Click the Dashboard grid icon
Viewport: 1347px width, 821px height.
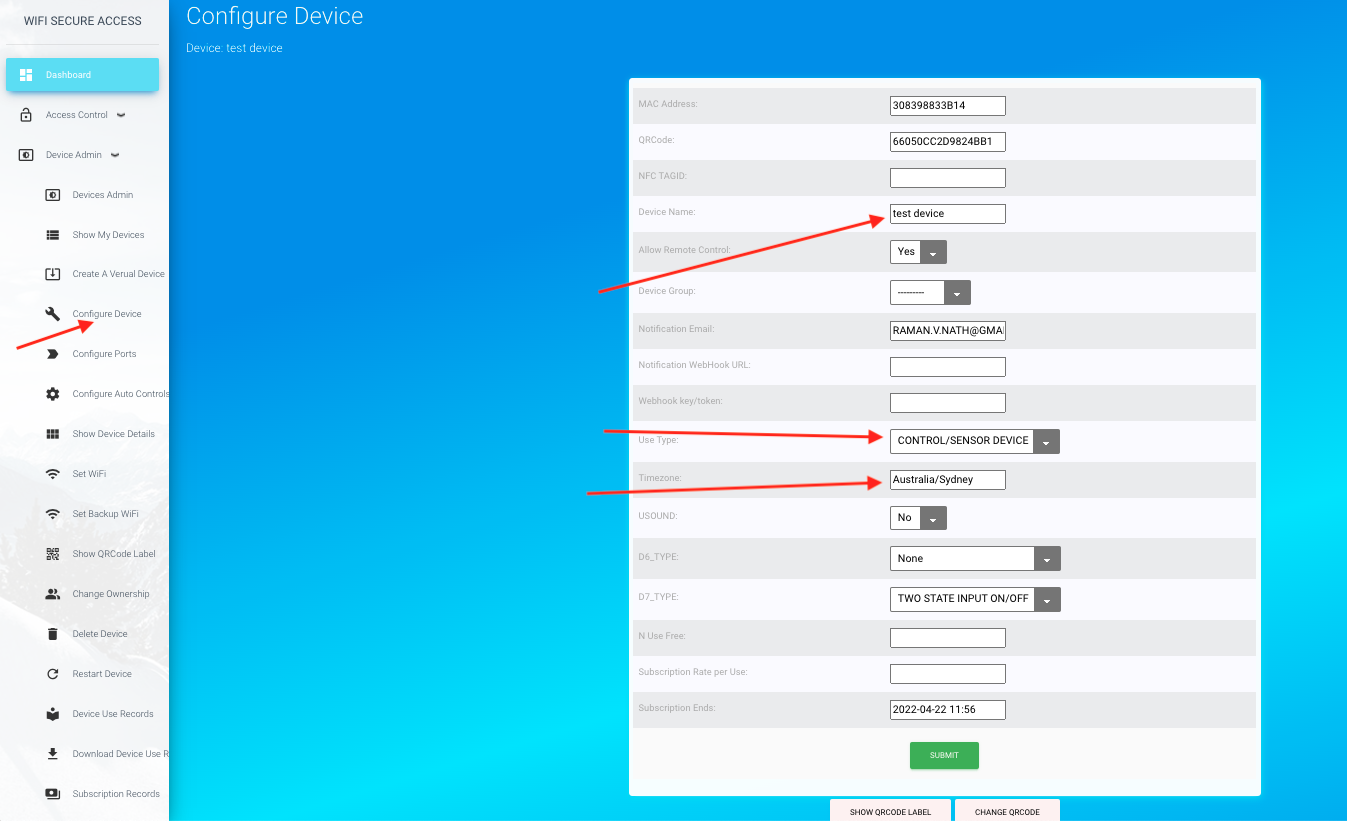tap(26, 75)
